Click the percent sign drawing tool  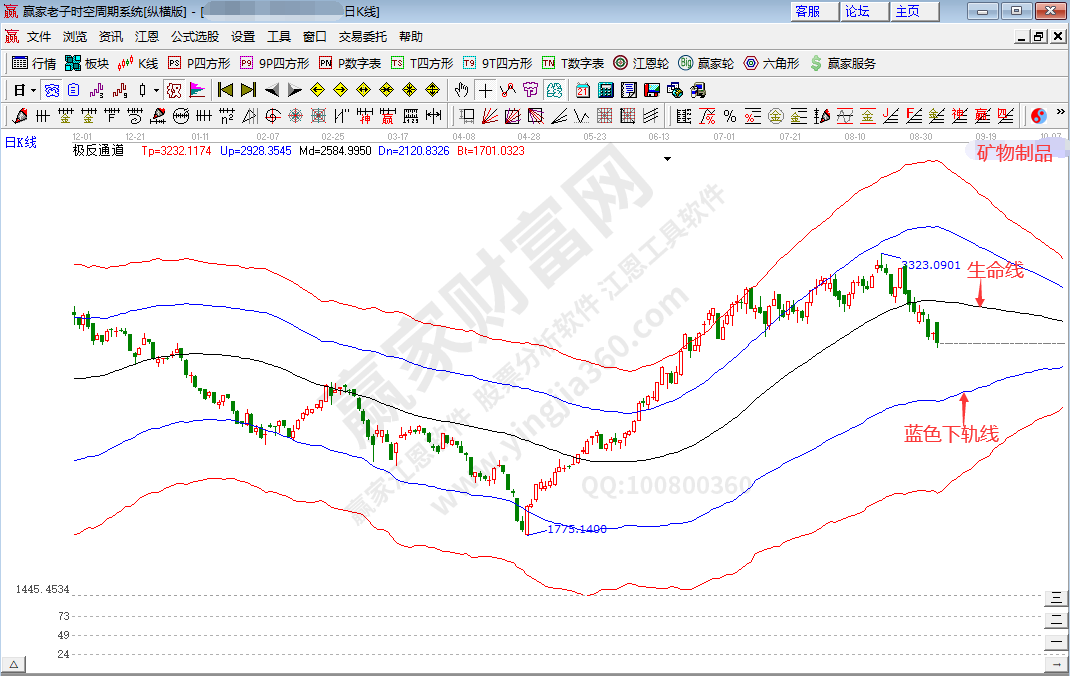coord(730,115)
